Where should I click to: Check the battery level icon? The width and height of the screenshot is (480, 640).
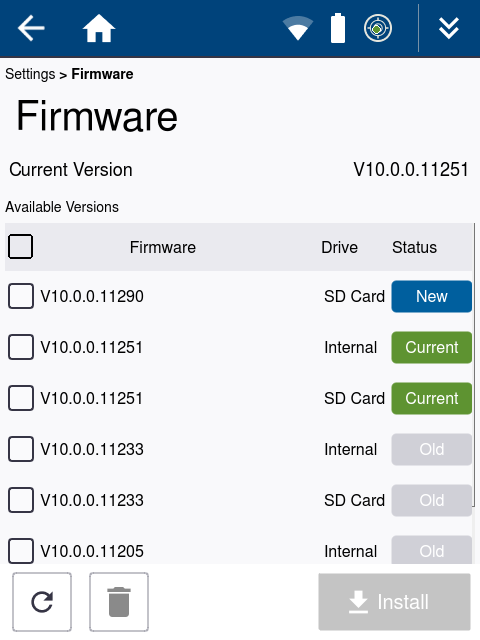338,28
